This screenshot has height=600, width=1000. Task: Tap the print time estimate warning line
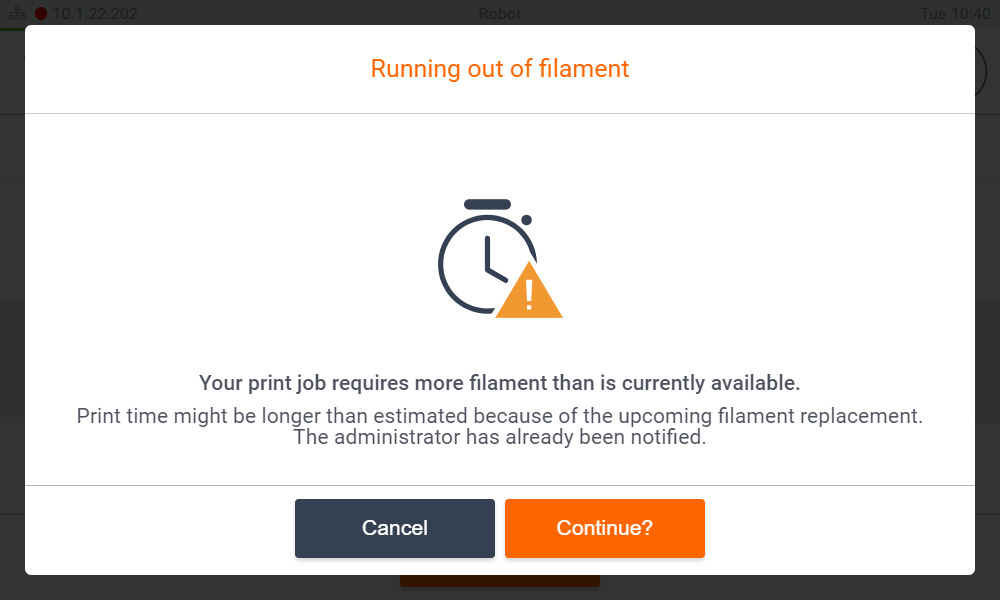500,415
